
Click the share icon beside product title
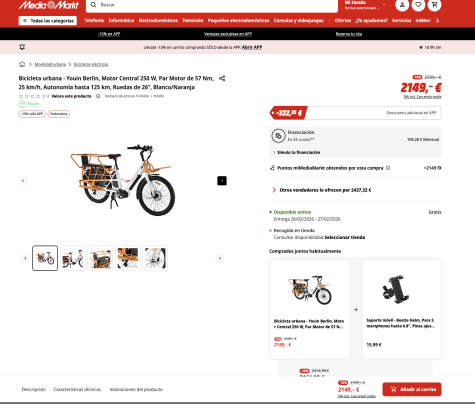[222, 78]
